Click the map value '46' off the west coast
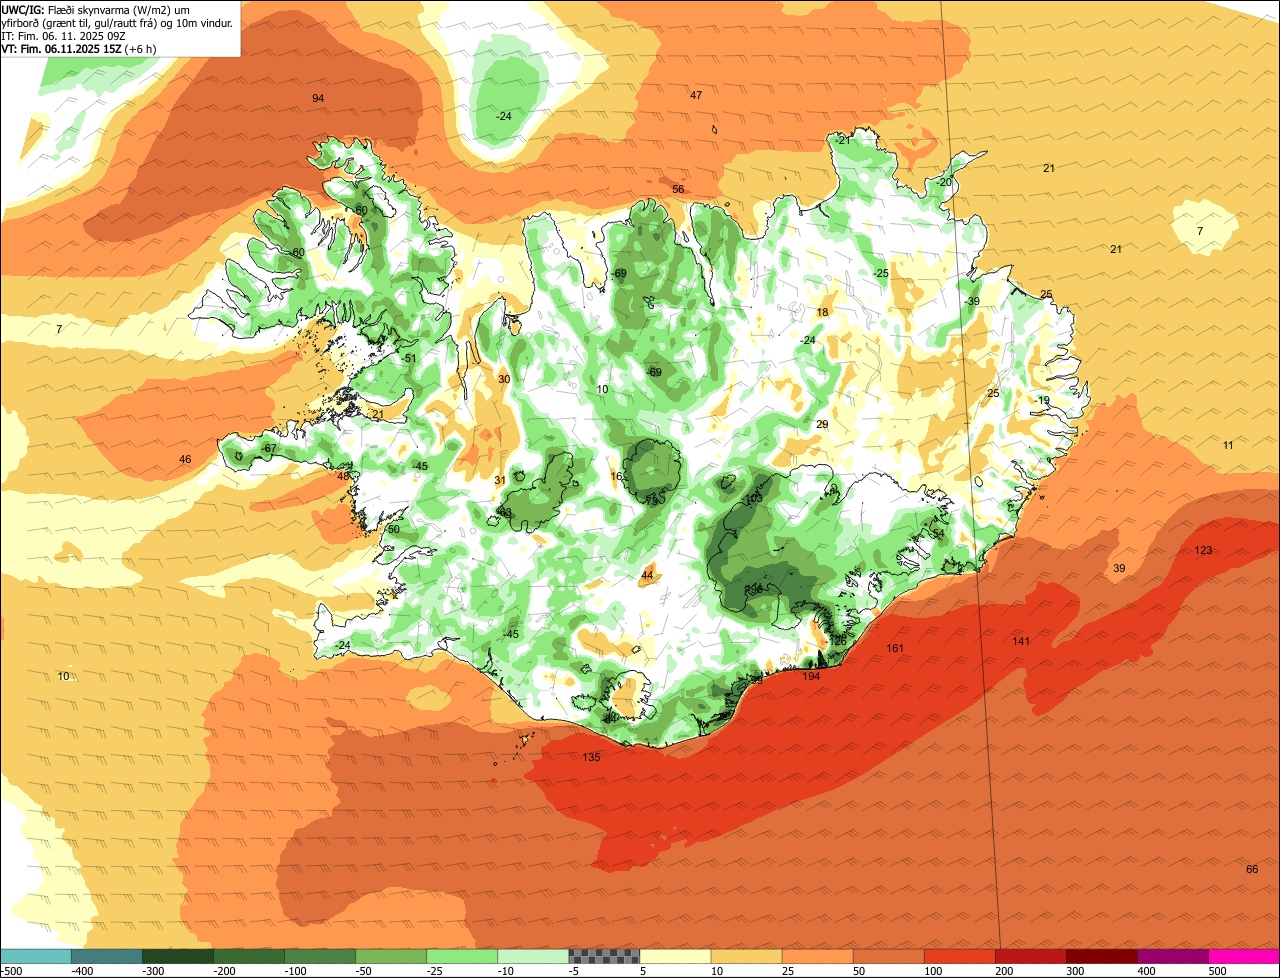This screenshot has width=1280, height=978. tap(185, 459)
